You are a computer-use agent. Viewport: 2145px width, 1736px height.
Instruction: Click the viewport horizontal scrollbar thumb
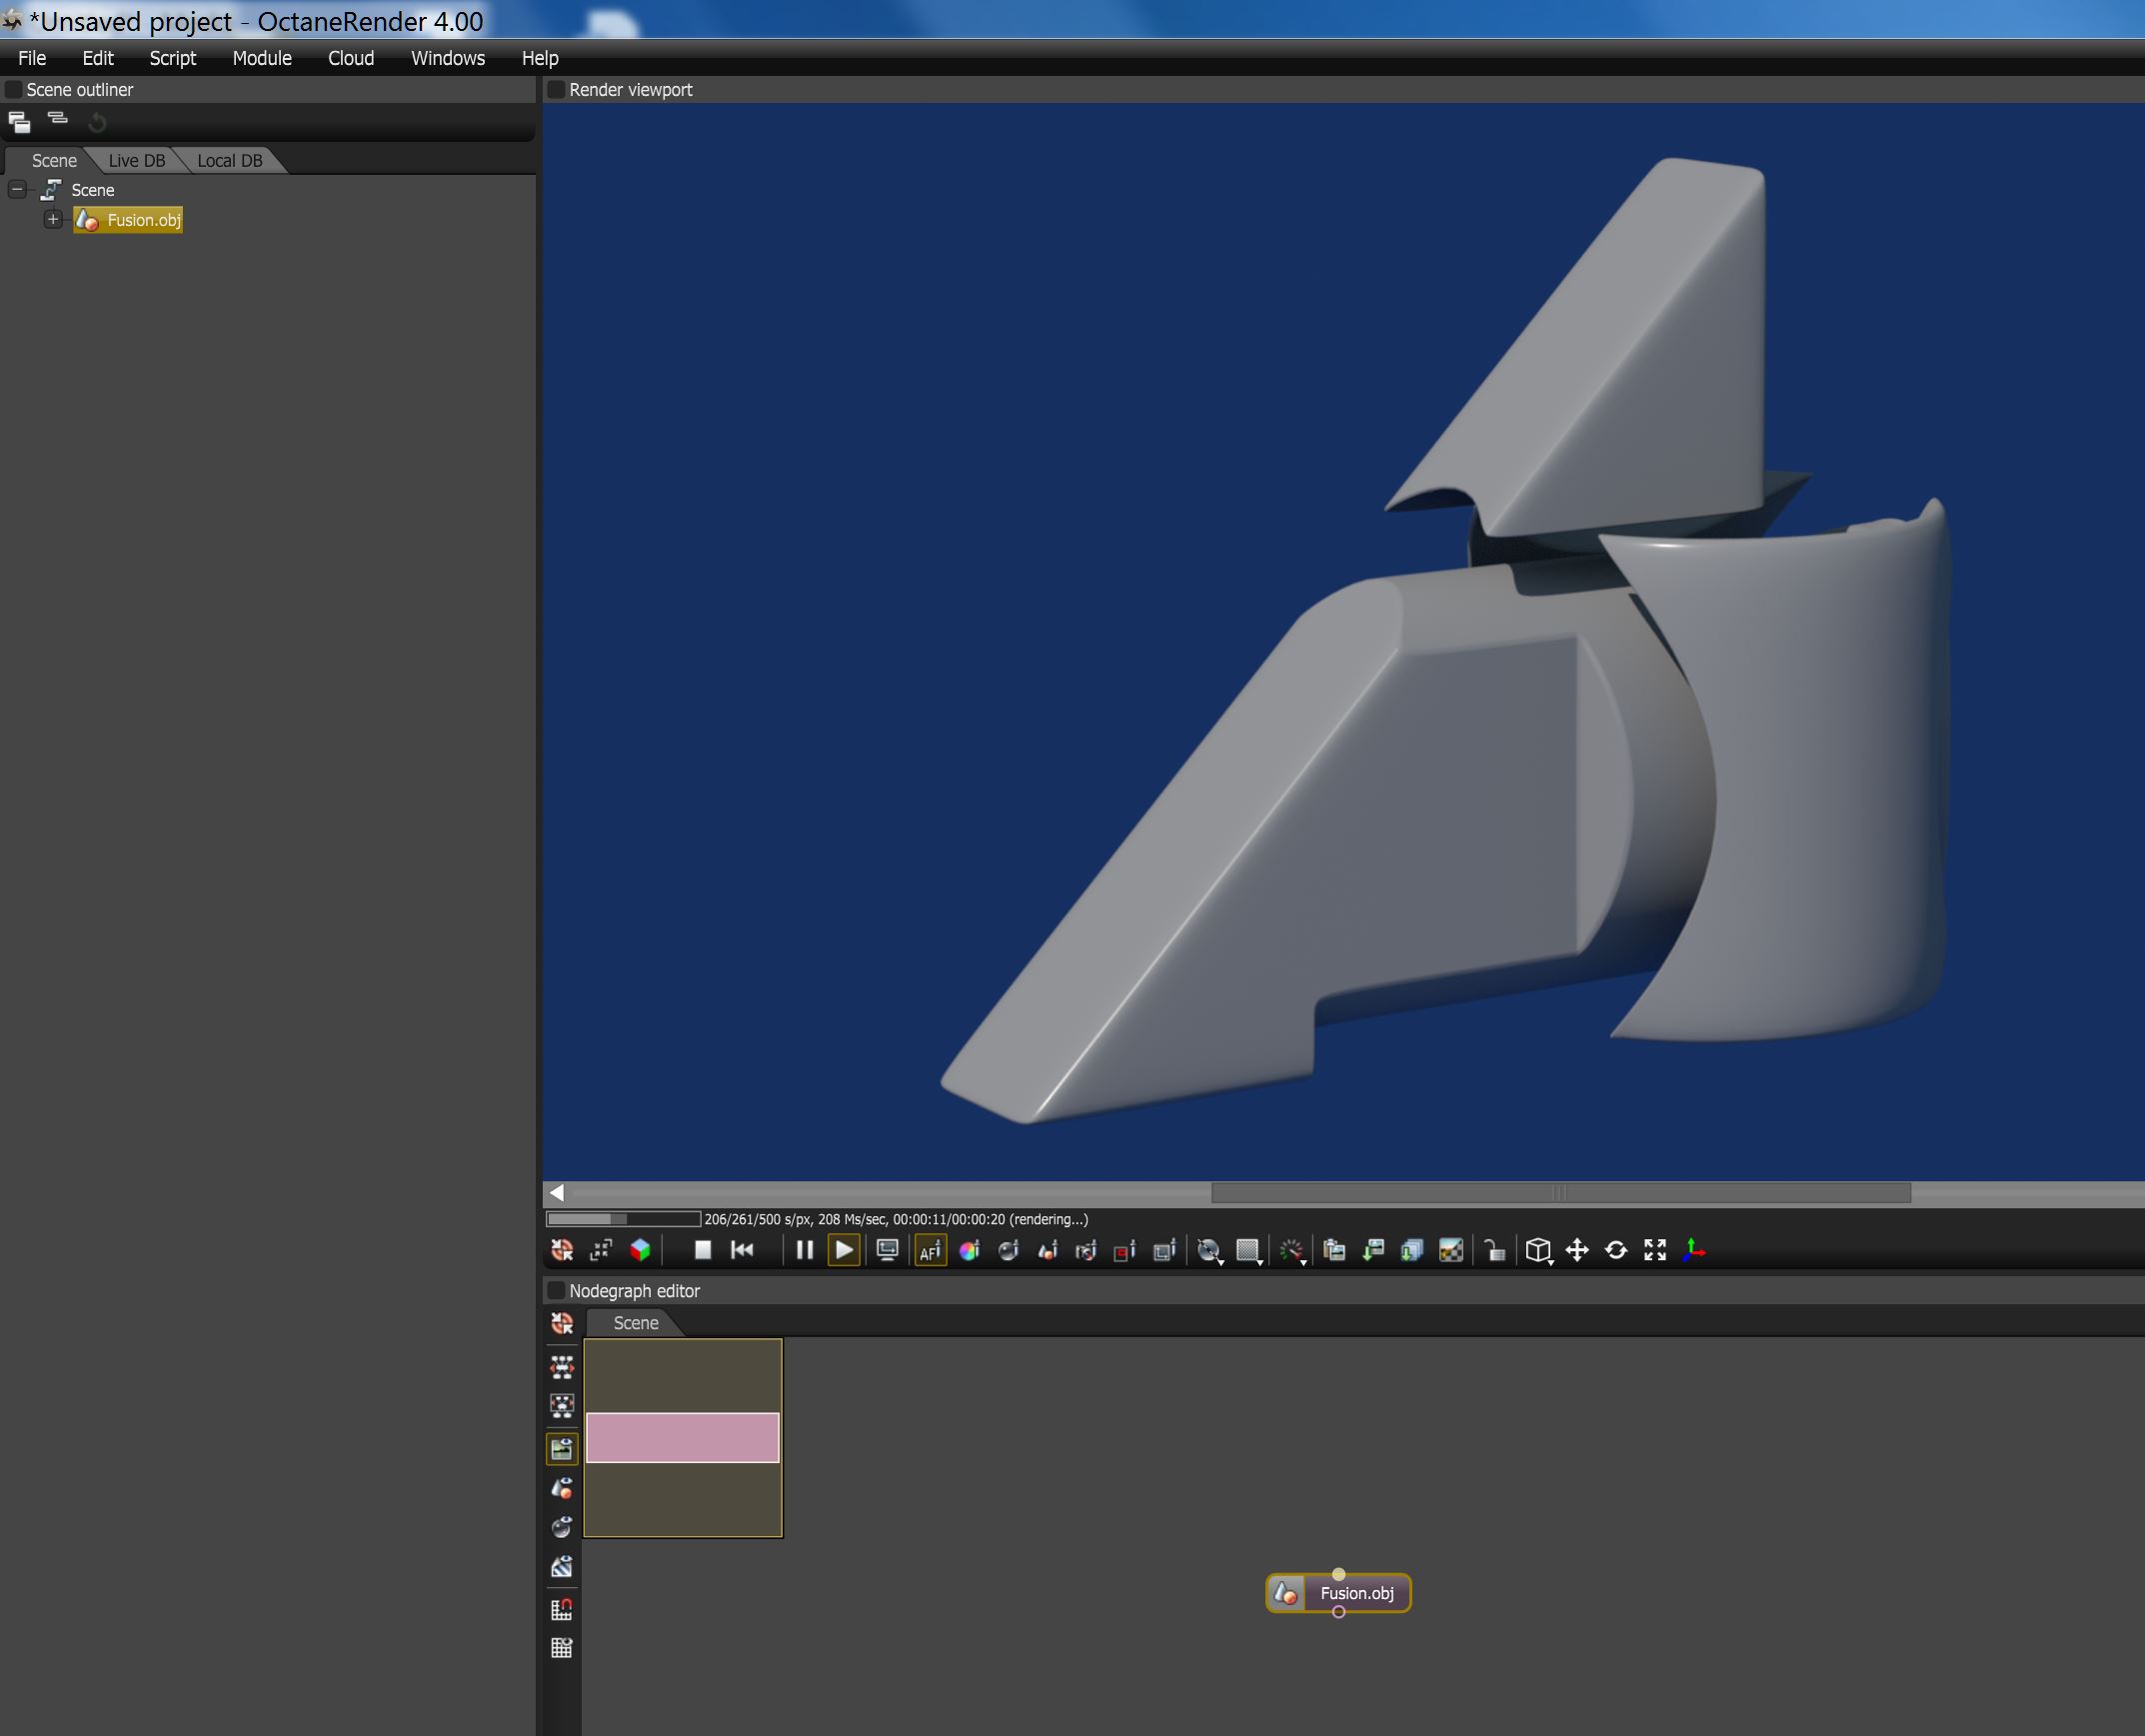[x=1560, y=1192]
